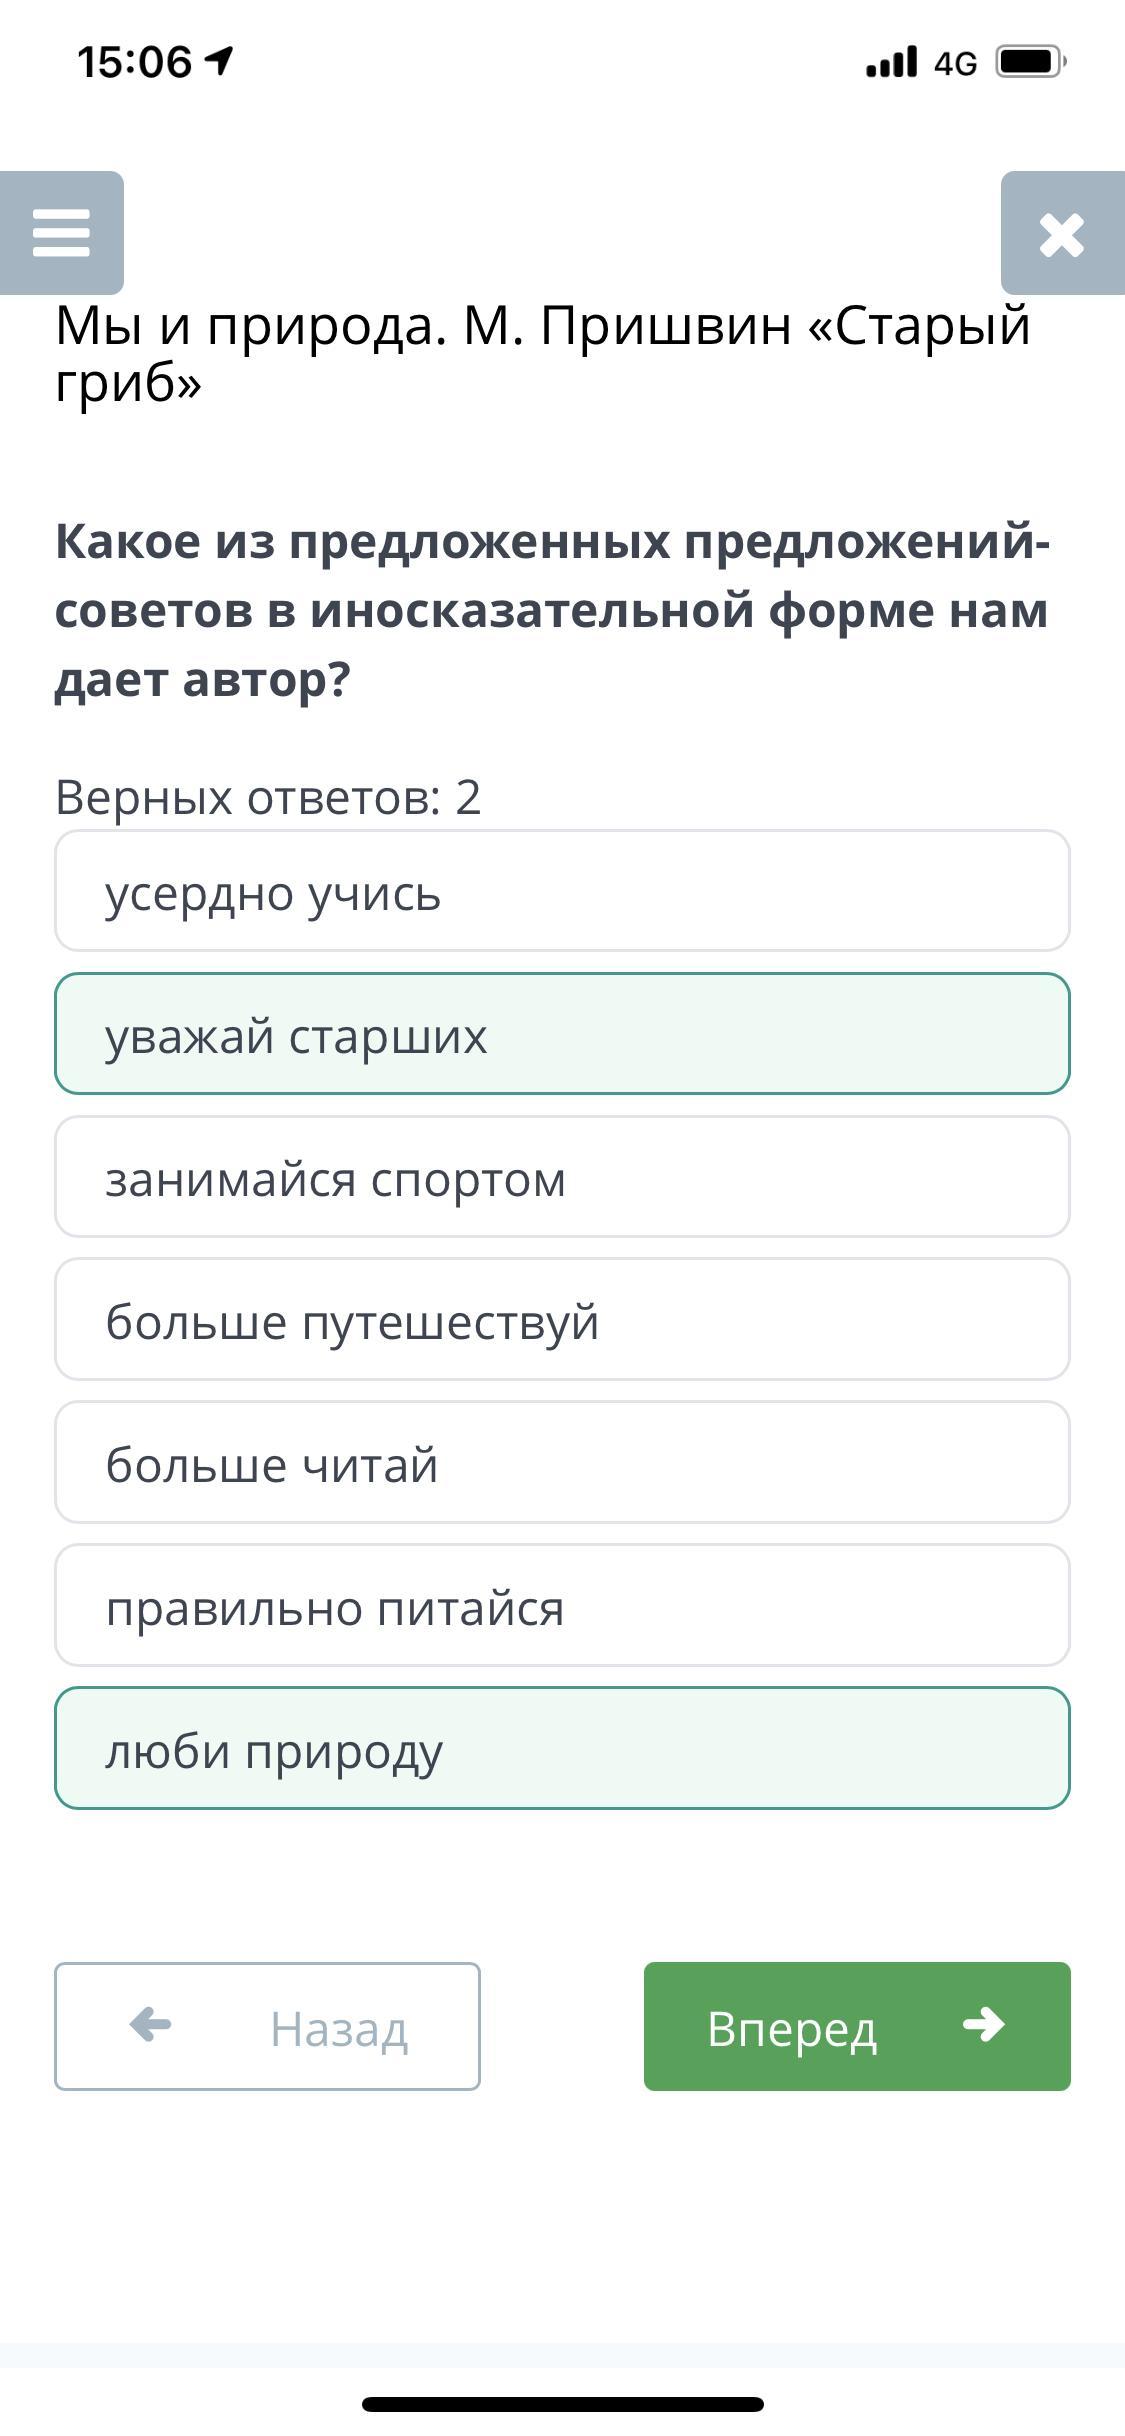Tap the 15:06 clock in status bar

tap(134, 62)
